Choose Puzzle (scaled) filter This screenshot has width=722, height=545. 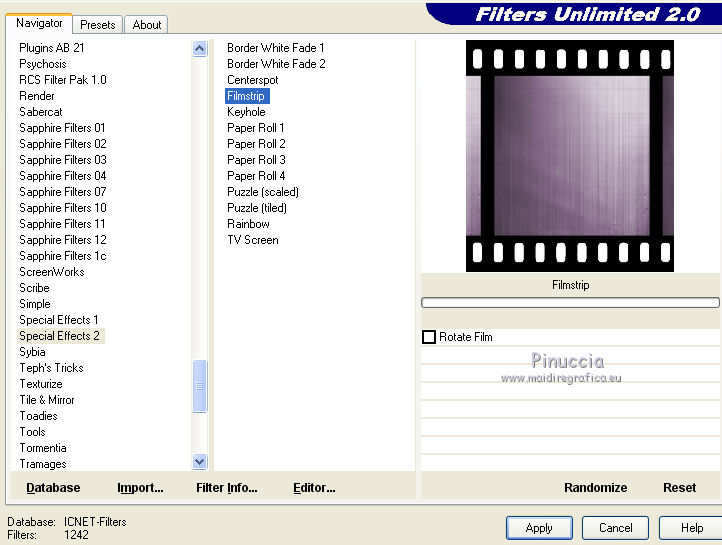(263, 192)
